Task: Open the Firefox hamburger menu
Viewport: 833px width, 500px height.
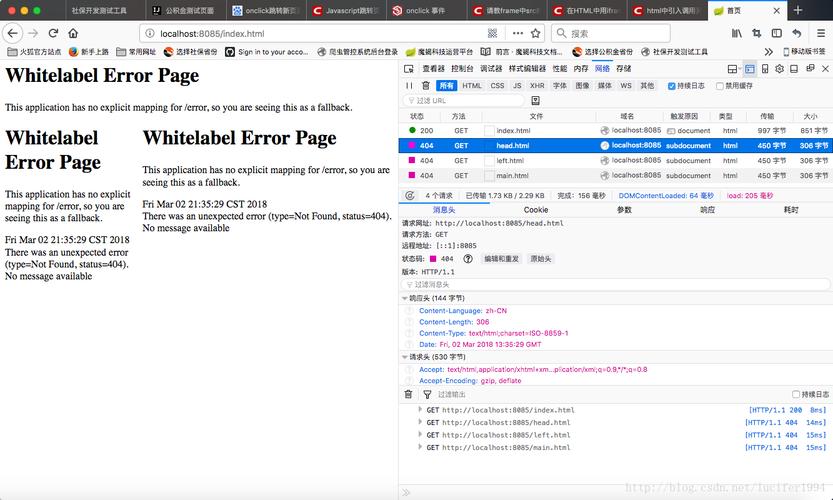Action: [821, 33]
